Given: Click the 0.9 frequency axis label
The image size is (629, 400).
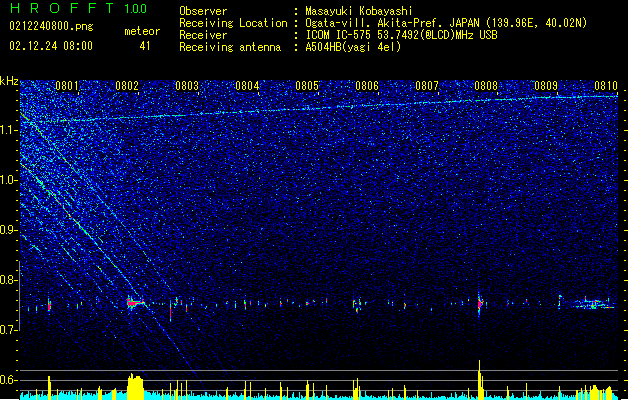Looking at the screenshot, I should pyautogui.click(x=9, y=230).
